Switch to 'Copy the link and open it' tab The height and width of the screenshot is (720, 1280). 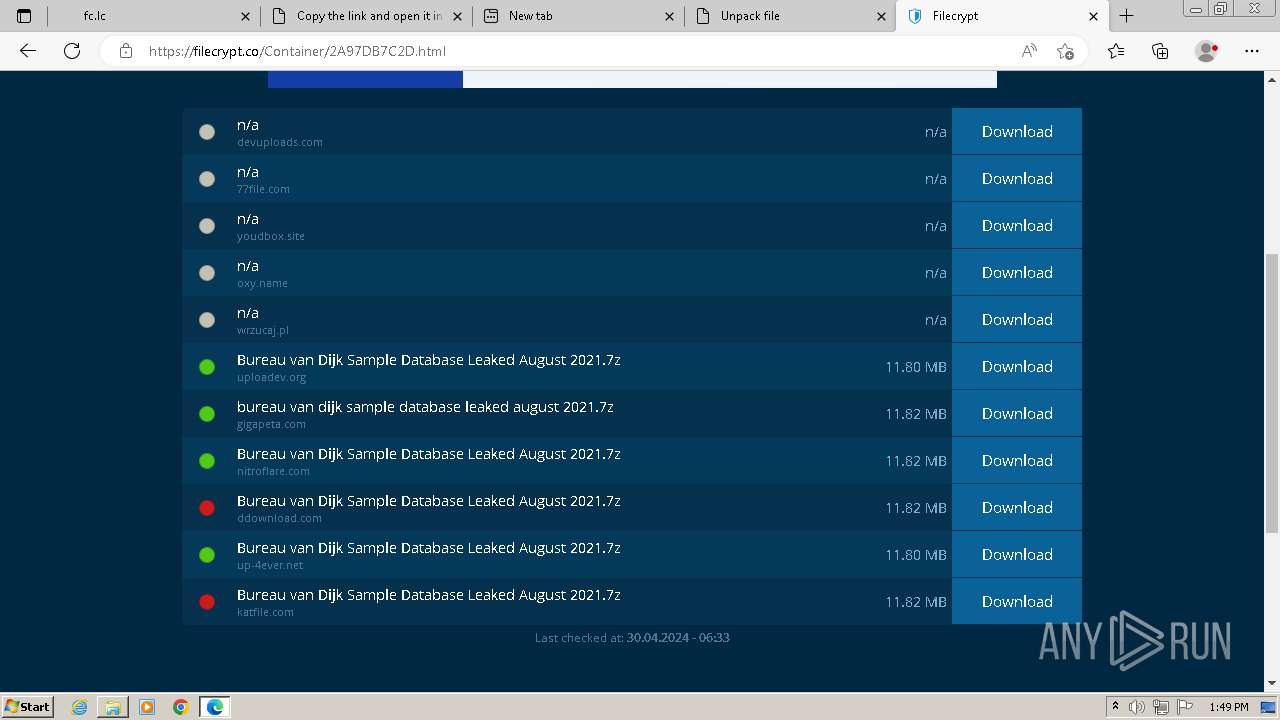(x=365, y=16)
